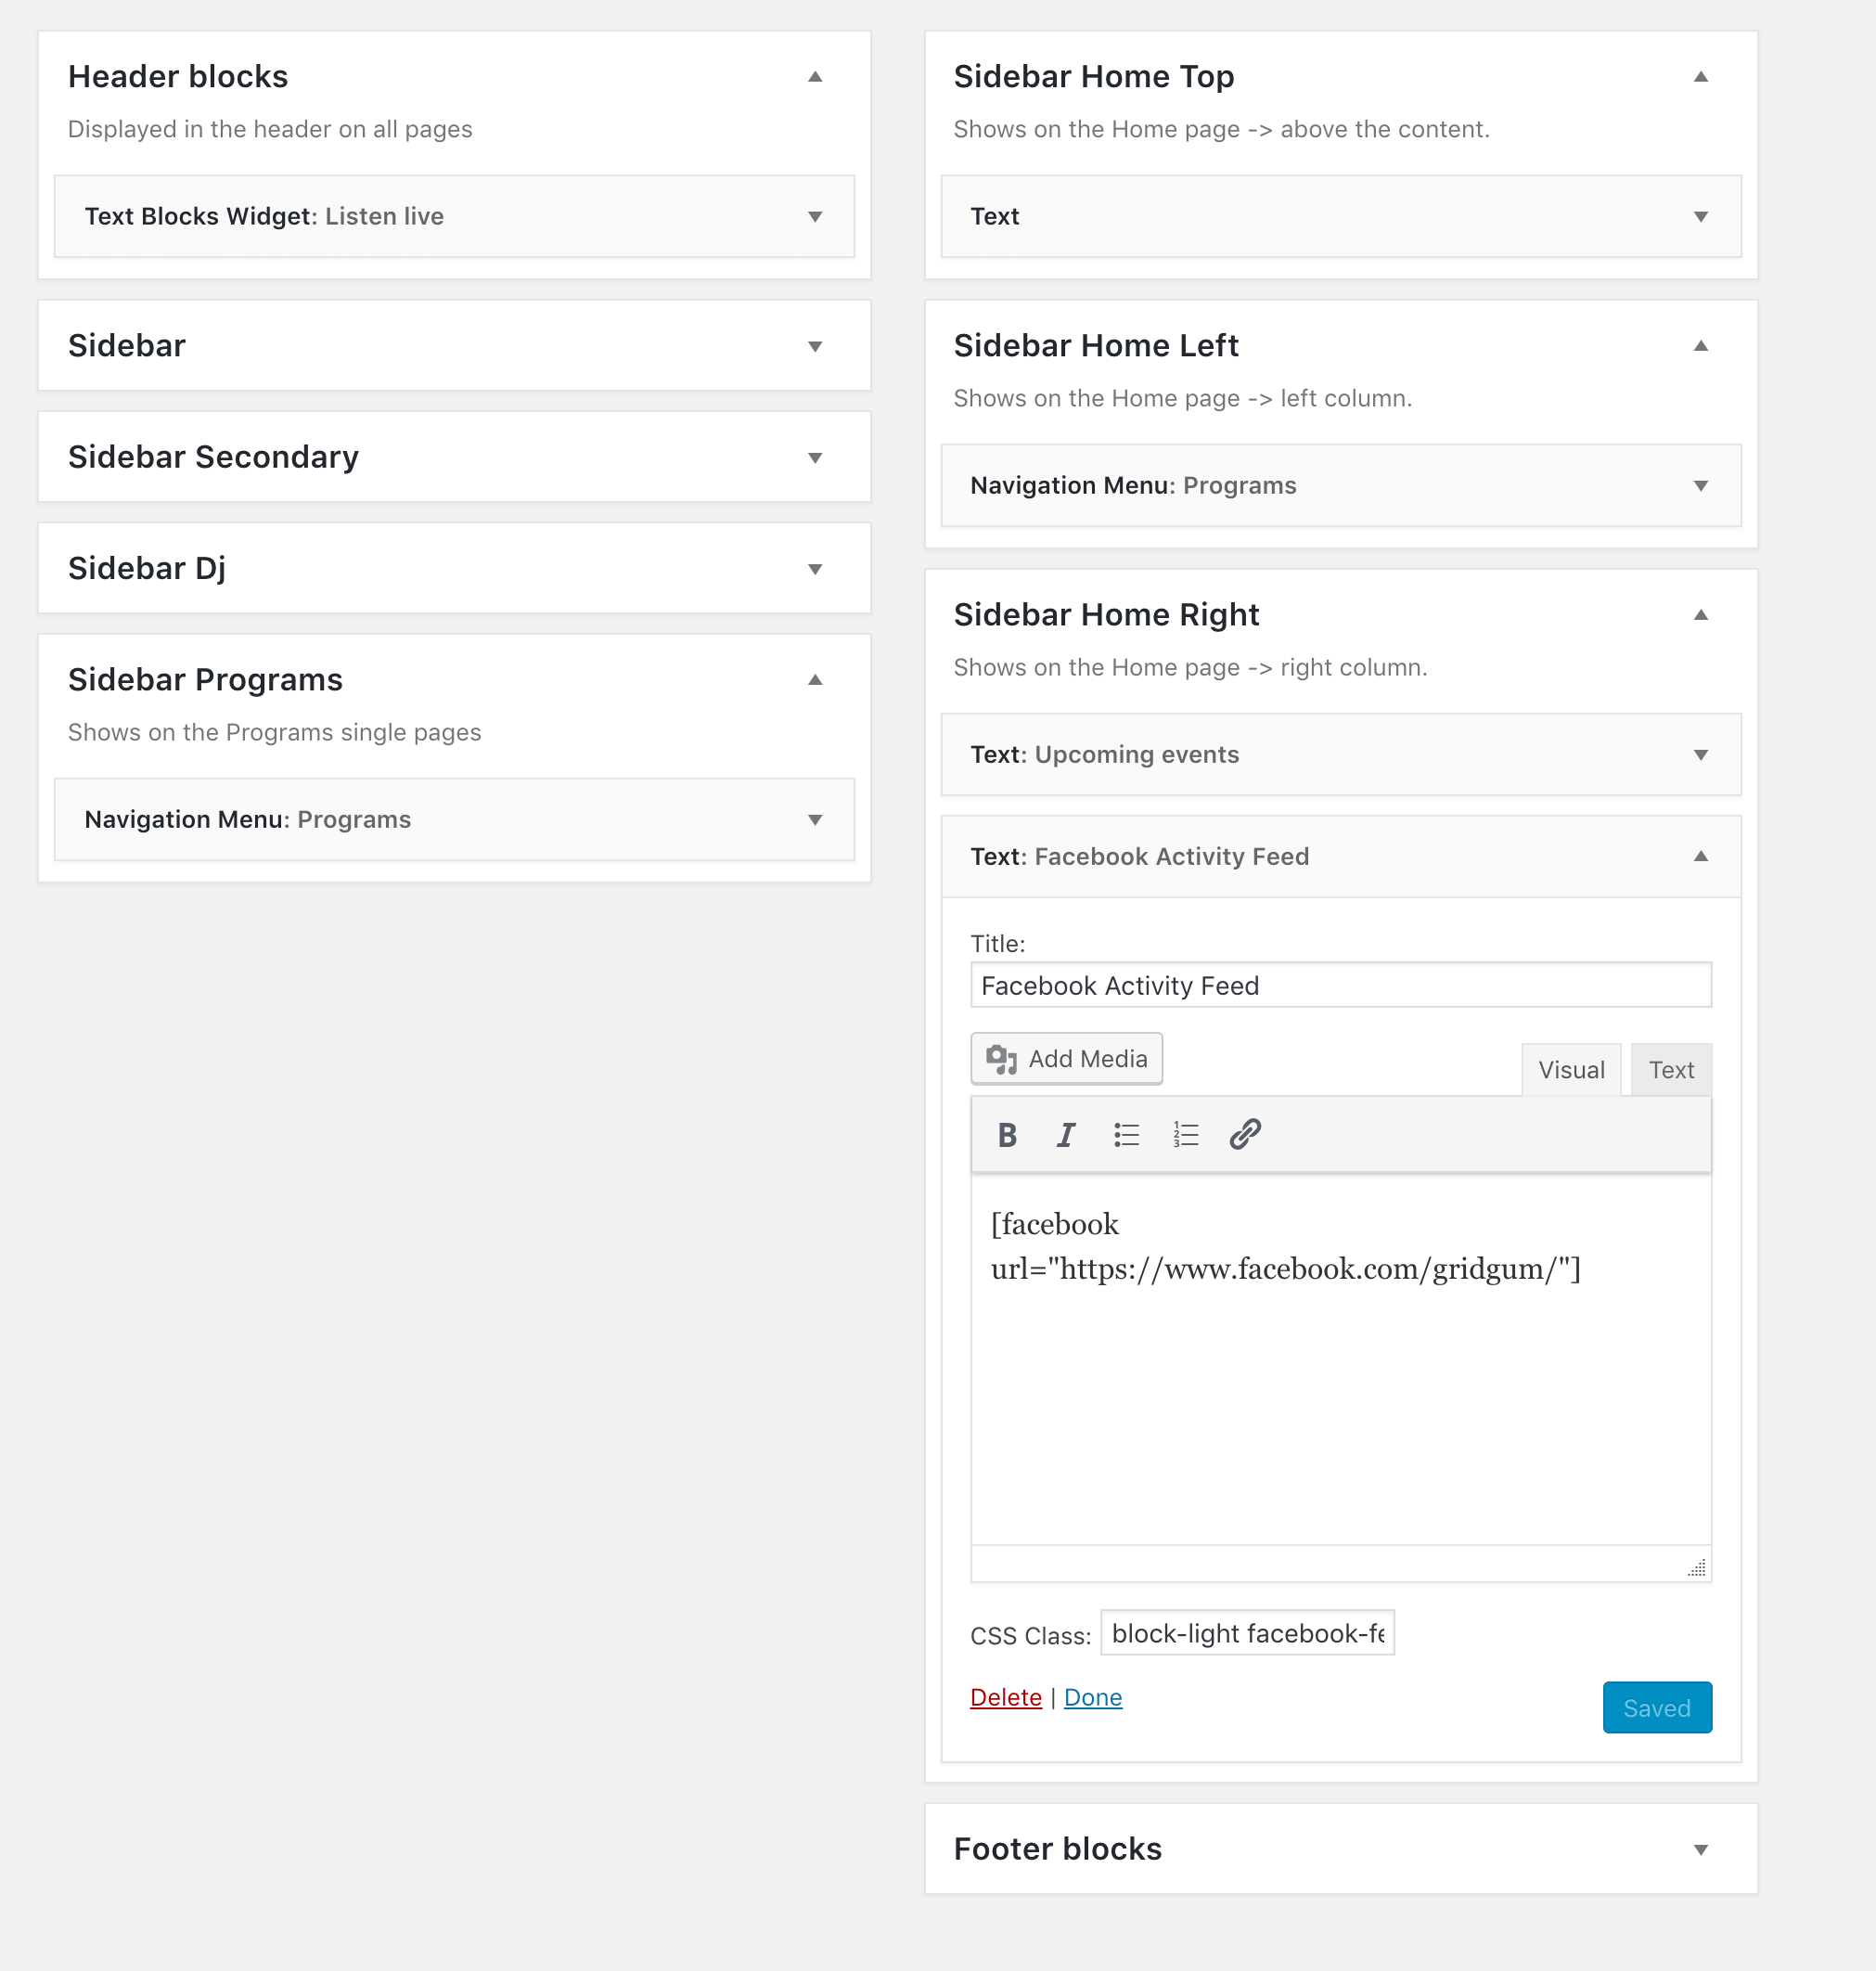Screen dimensions: 1876x1971
Task: Switch to the Visual editing tab
Action: 1571,1069
